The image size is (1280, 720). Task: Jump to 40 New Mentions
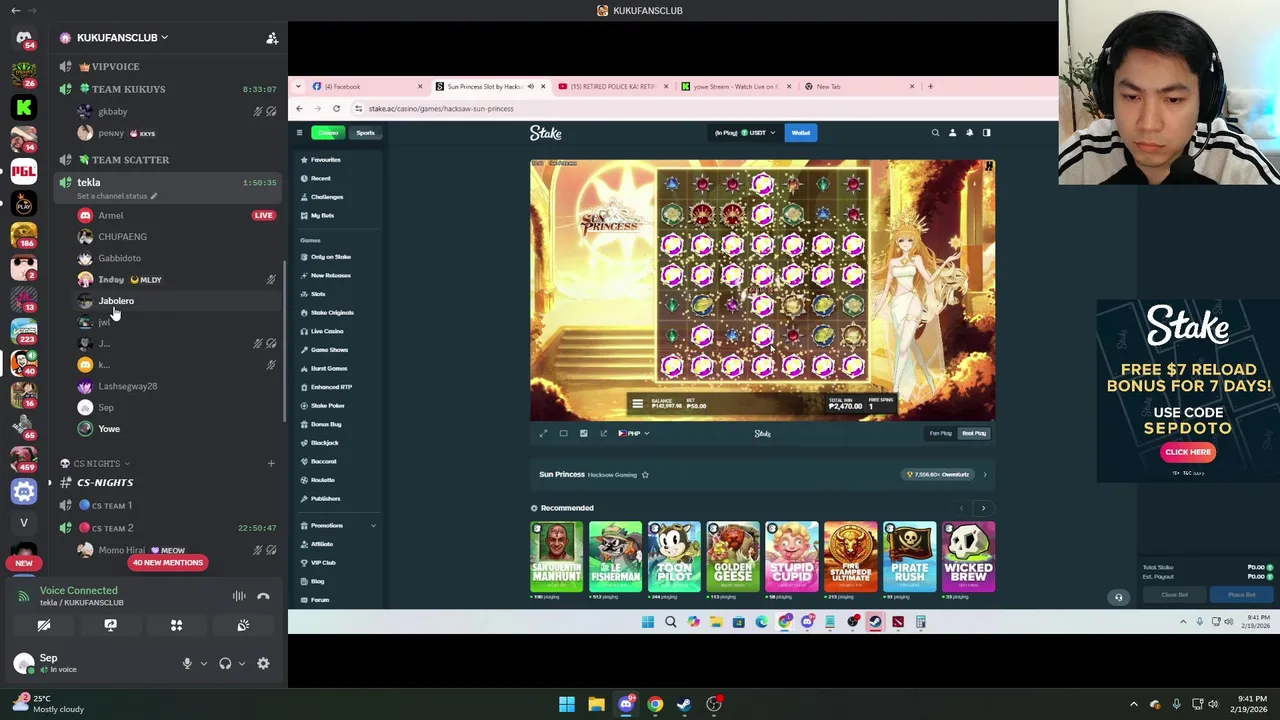(x=167, y=562)
